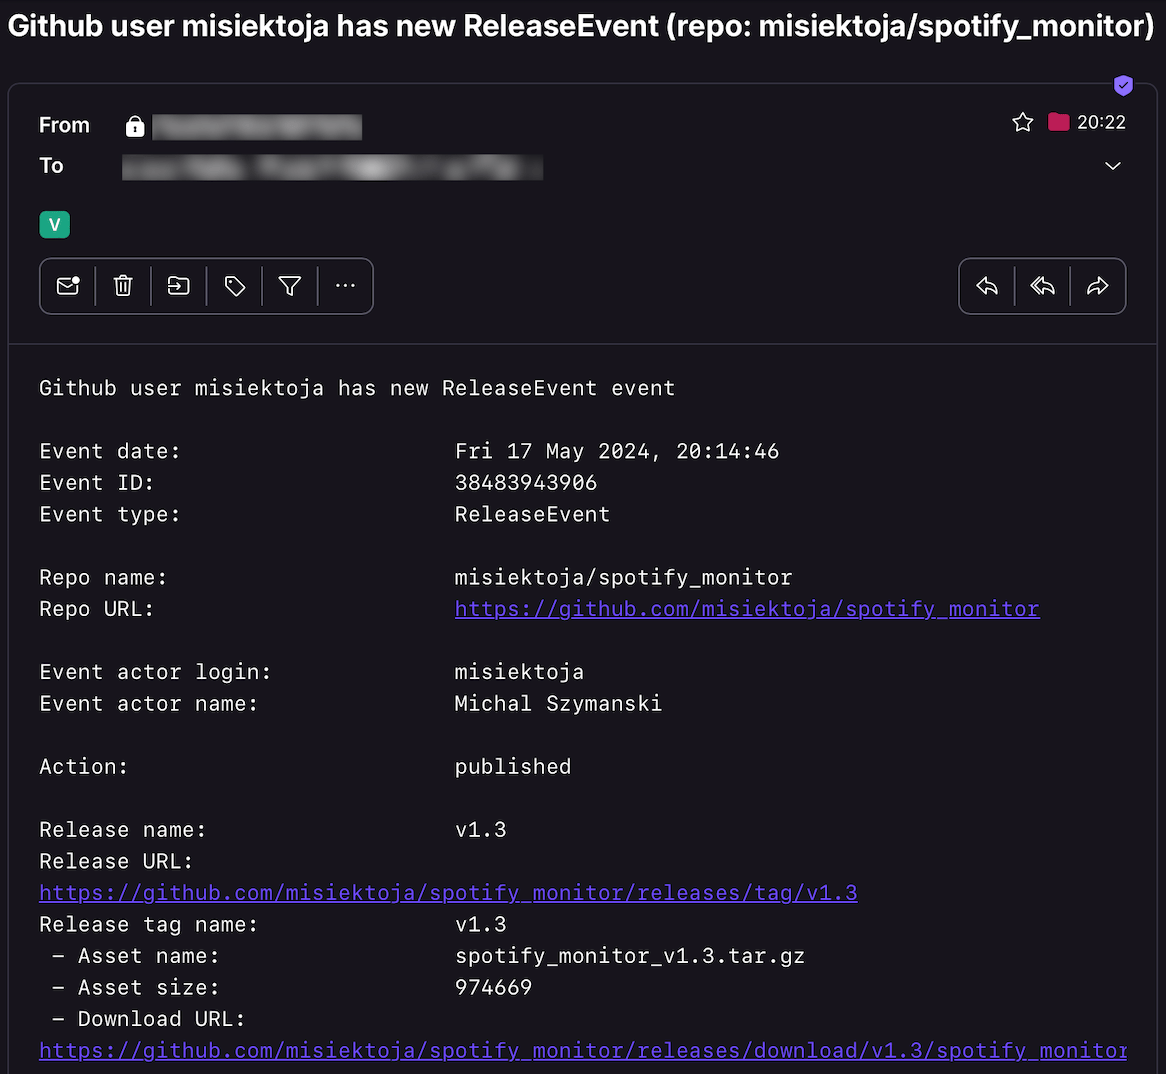
Task: Click the email subject heading
Action: click(581, 27)
